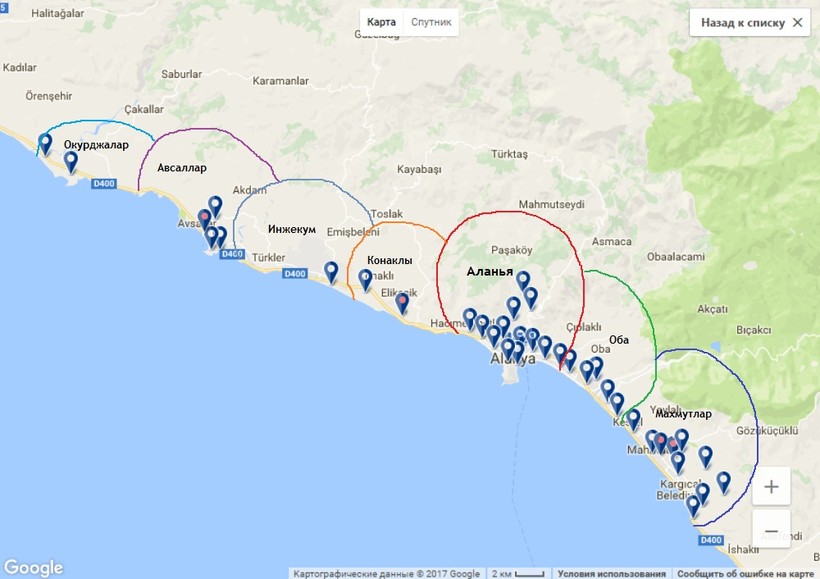Screen dimensions: 820x579
Task: Switch to the Карта map tab
Action: click(x=381, y=22)
